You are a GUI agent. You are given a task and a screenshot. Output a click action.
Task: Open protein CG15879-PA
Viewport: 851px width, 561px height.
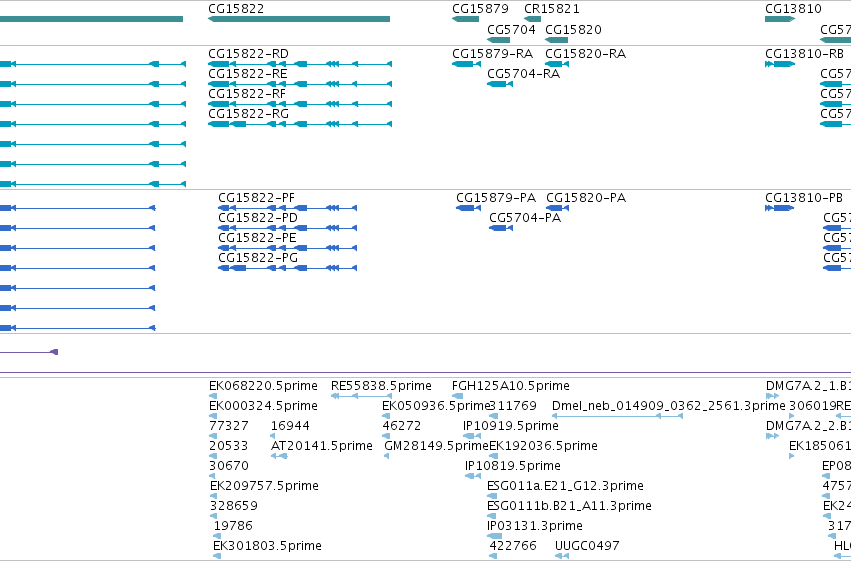pyautogui.click(x=496, y=197)
